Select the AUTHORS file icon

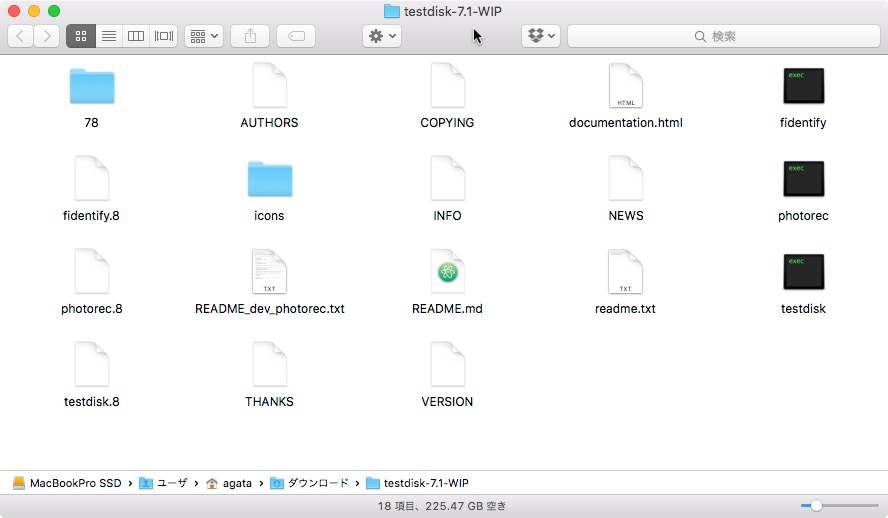click(x=270, y=85)
